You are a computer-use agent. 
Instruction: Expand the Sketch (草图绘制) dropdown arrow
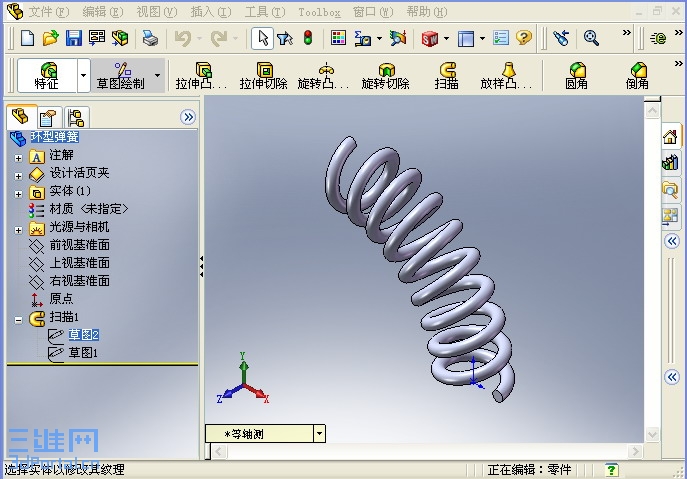(158, 75)
